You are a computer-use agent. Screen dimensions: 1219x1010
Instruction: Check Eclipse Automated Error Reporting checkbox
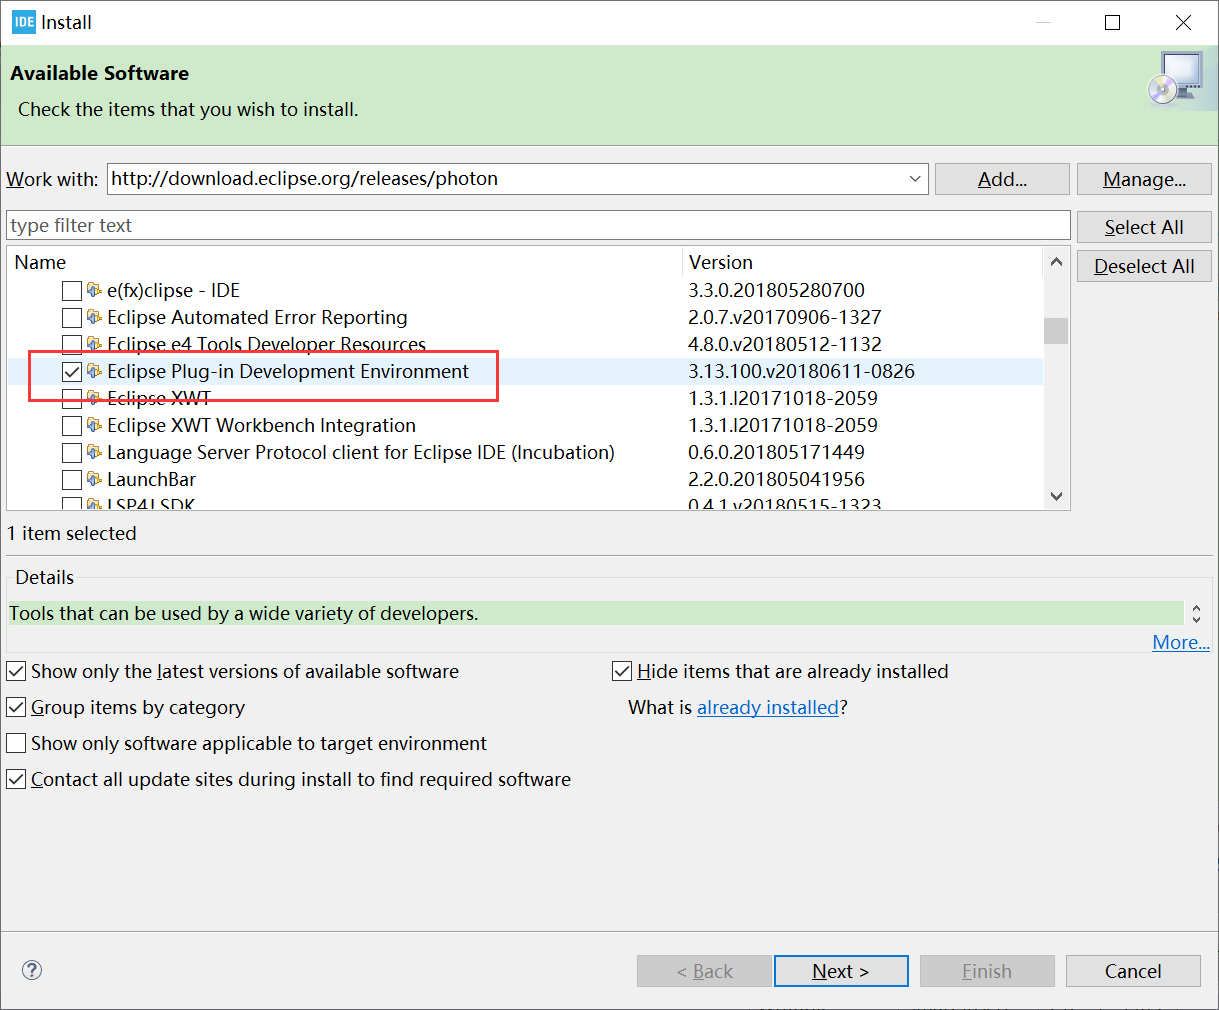(x=72, y=318)
